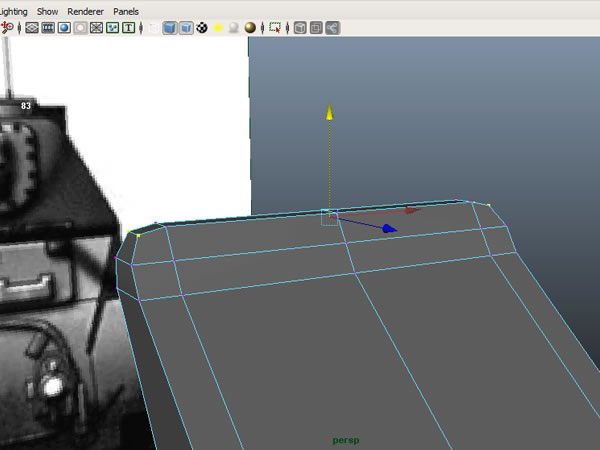Screen dimensions: 600x450
Task: Toggle the viewport grid display
Action: tap(31, 27)
